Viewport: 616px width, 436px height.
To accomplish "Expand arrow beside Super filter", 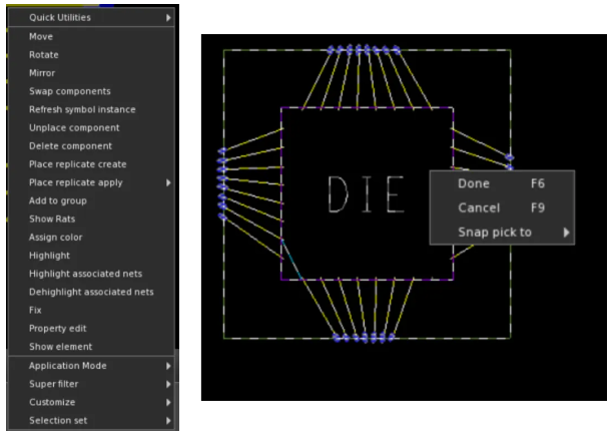I will click(x=168, y=384).
